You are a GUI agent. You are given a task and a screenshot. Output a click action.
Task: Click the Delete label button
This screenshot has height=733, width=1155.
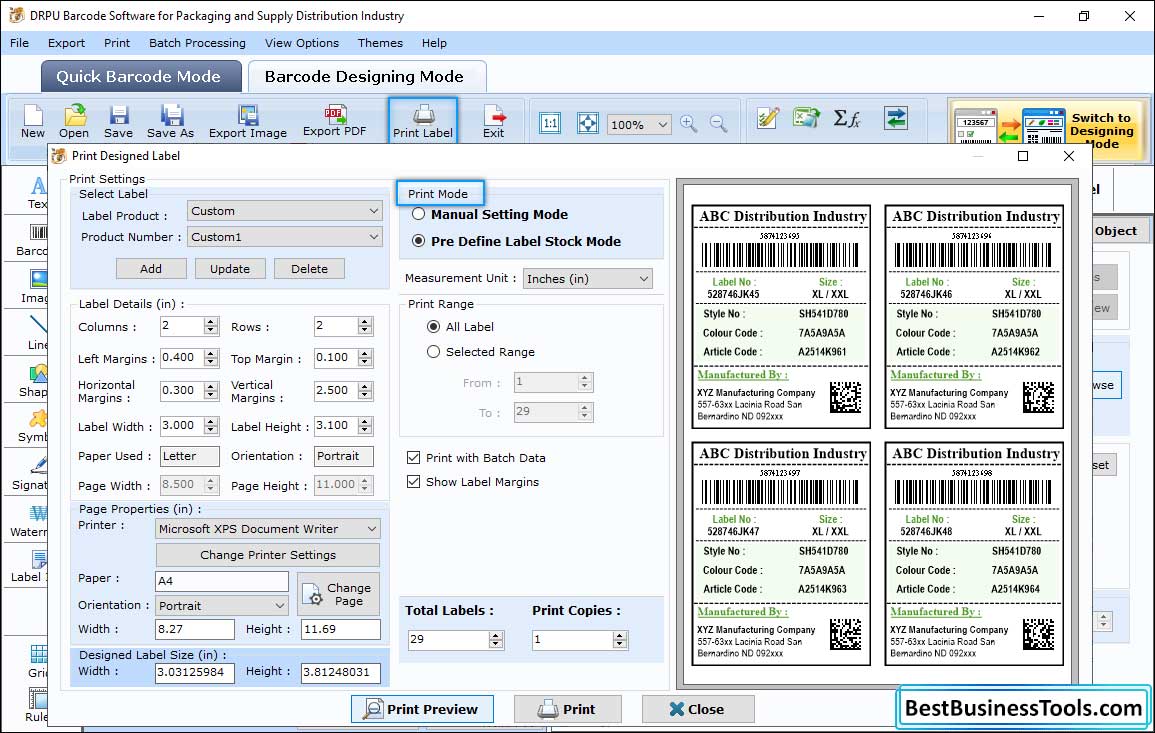[309, 269]
